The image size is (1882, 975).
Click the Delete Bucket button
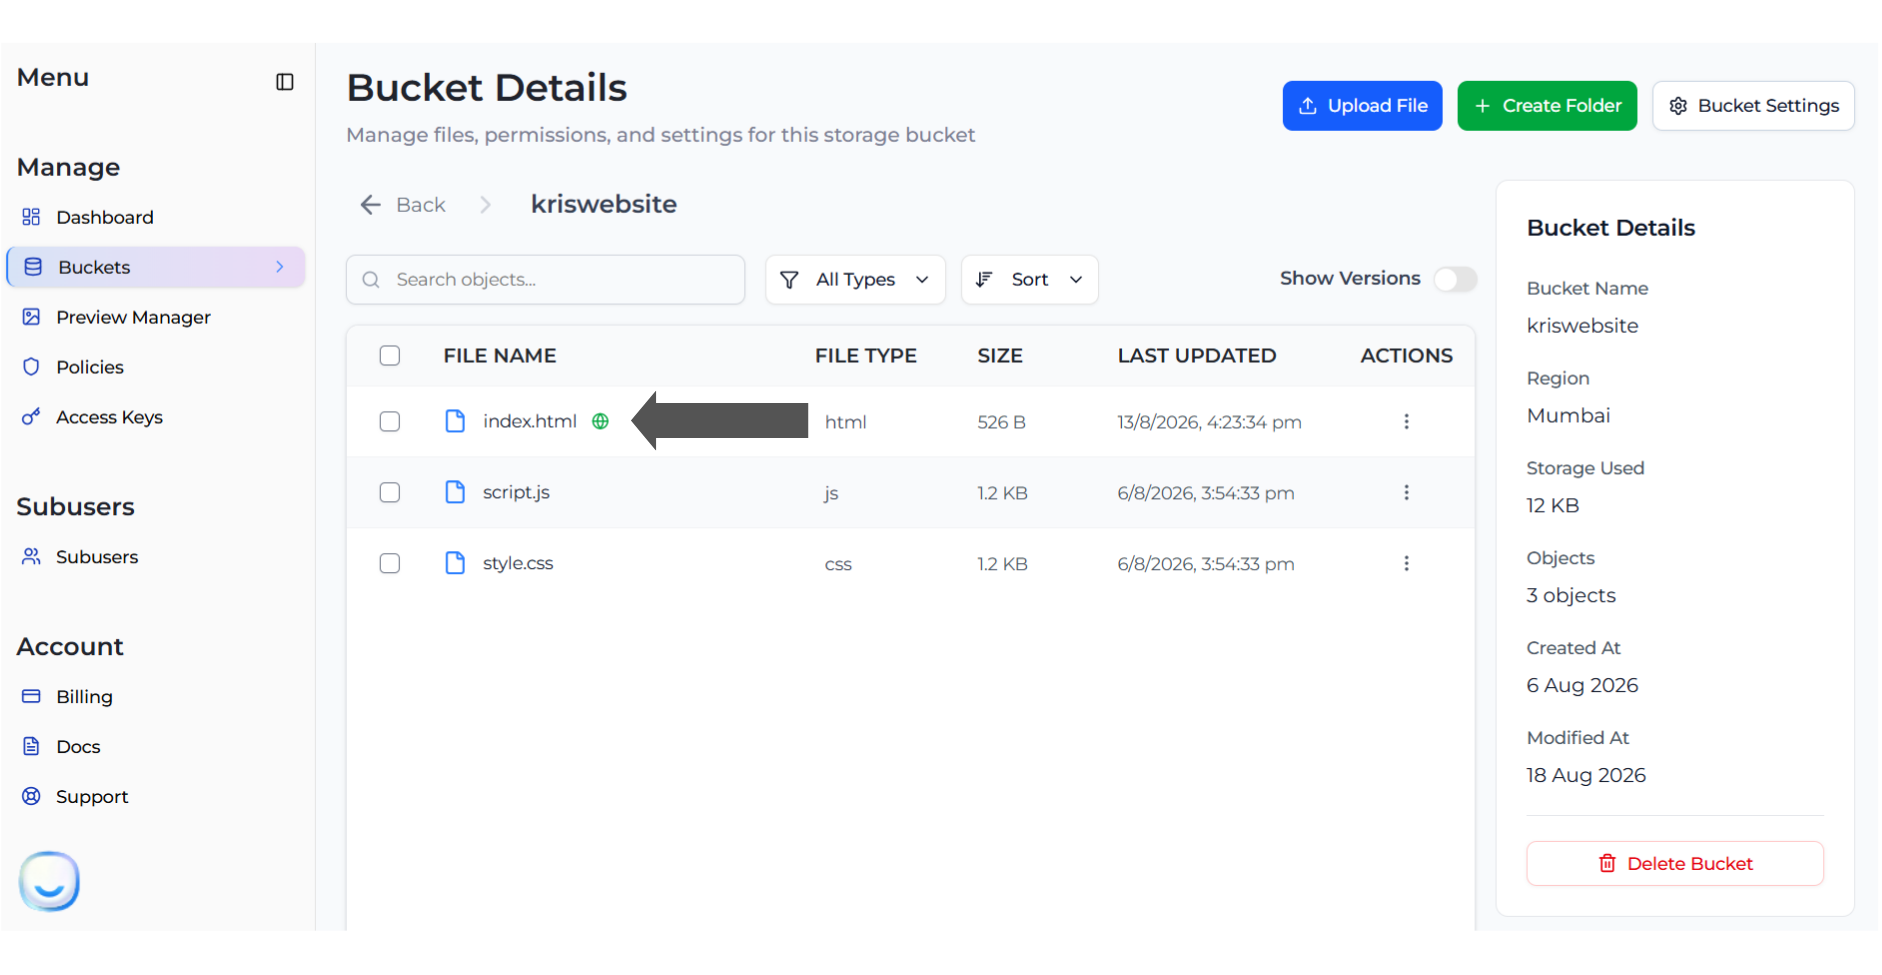[x=1675, y=863]
